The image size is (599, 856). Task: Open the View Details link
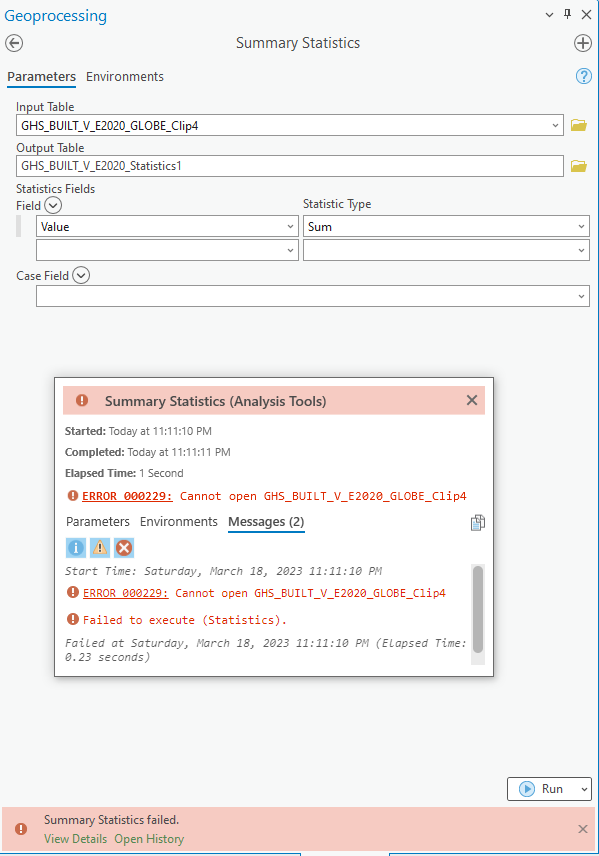point(75,839)
